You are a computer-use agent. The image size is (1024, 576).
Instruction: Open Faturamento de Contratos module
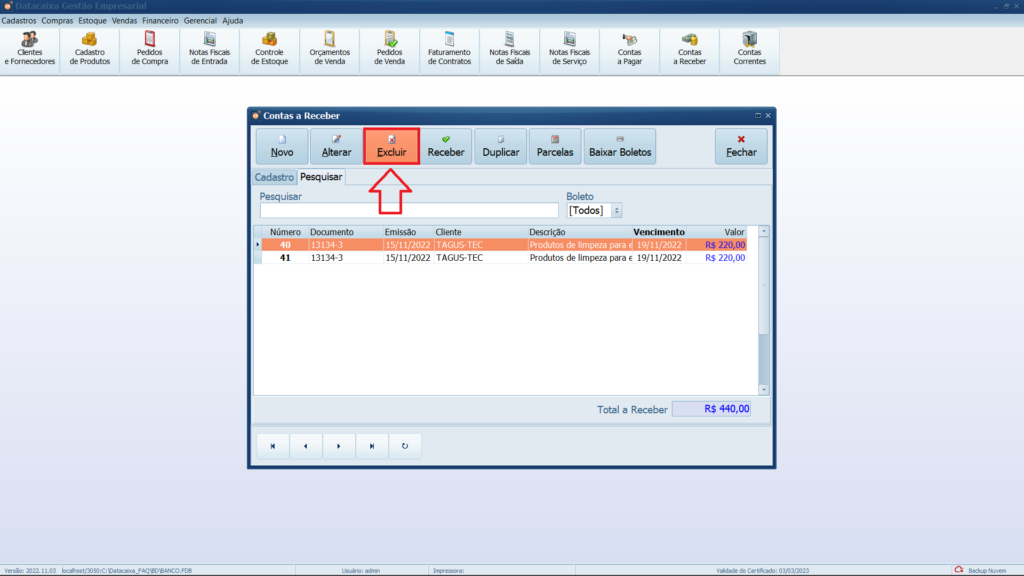click(449, 49)
